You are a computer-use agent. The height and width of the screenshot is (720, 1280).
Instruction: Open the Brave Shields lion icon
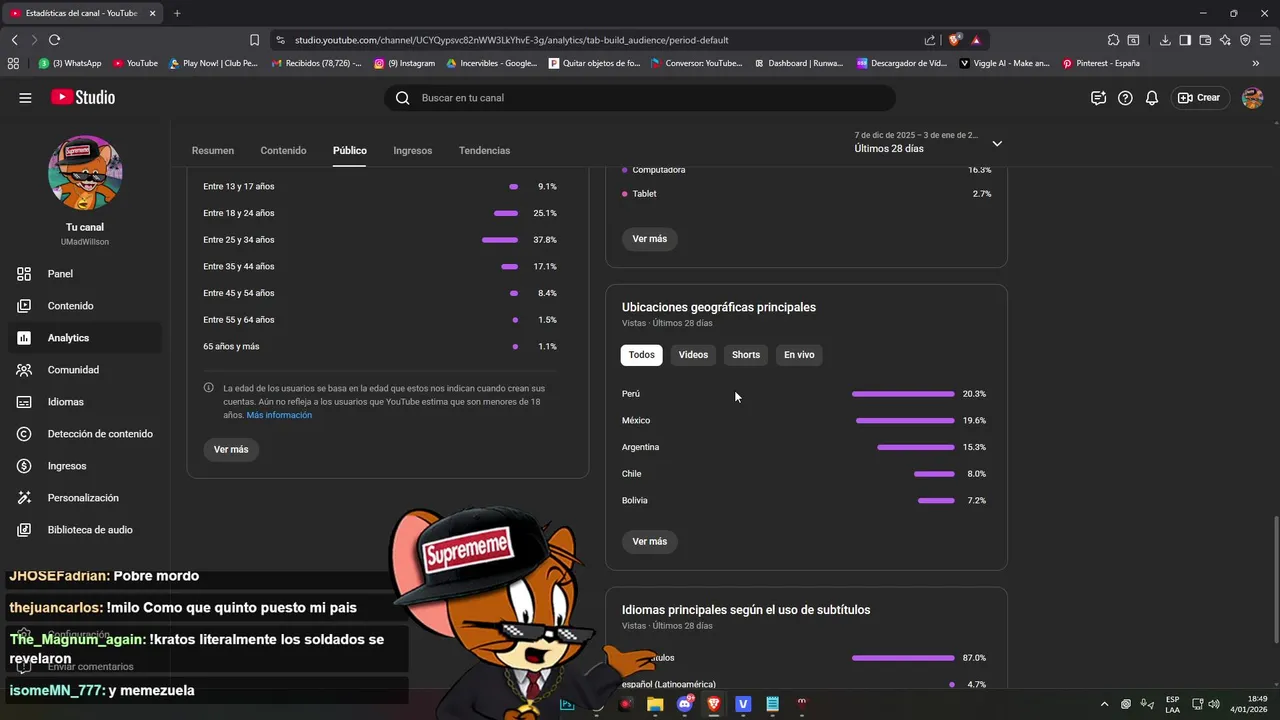(954, 40)
